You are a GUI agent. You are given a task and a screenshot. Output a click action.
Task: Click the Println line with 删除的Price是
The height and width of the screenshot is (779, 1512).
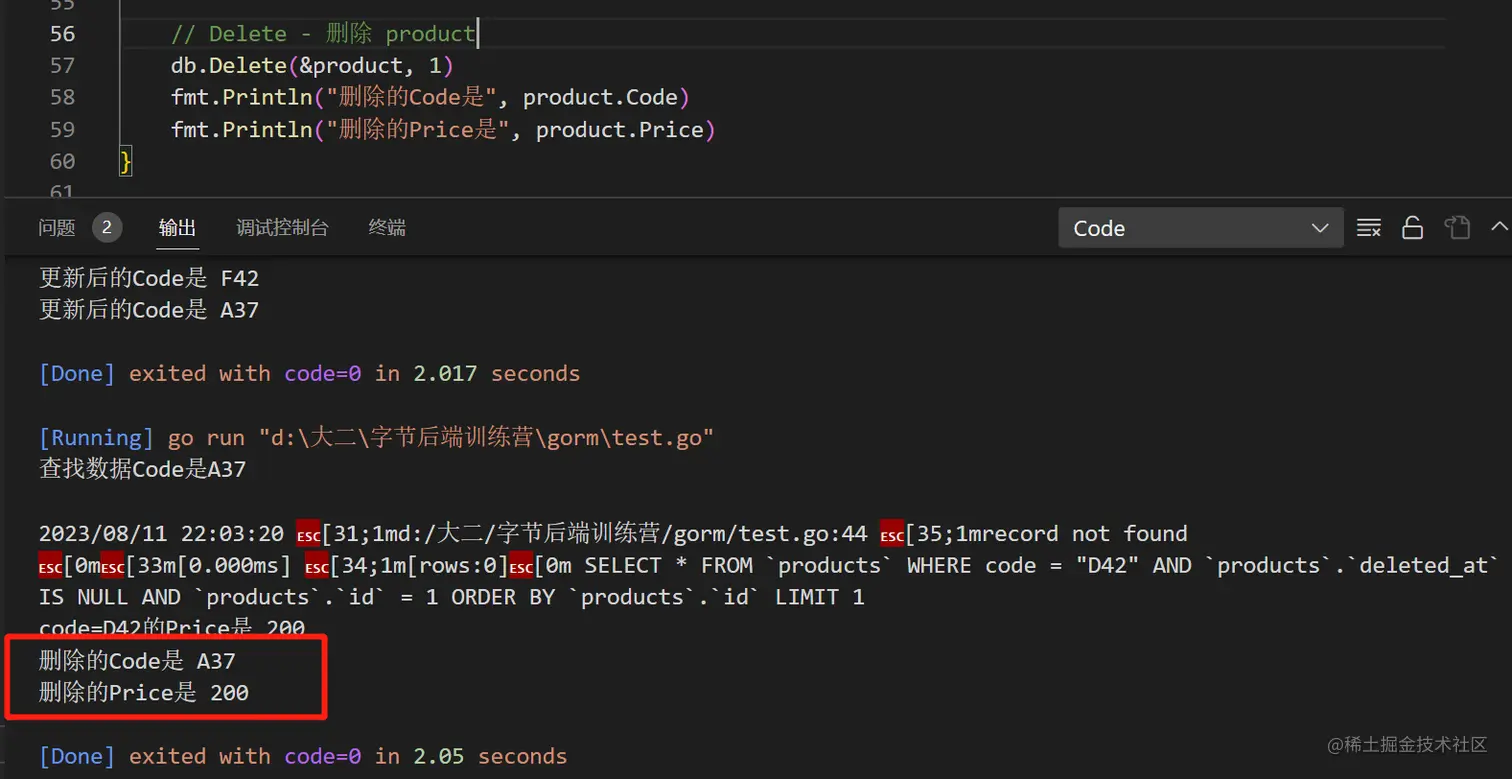point(443,130)
